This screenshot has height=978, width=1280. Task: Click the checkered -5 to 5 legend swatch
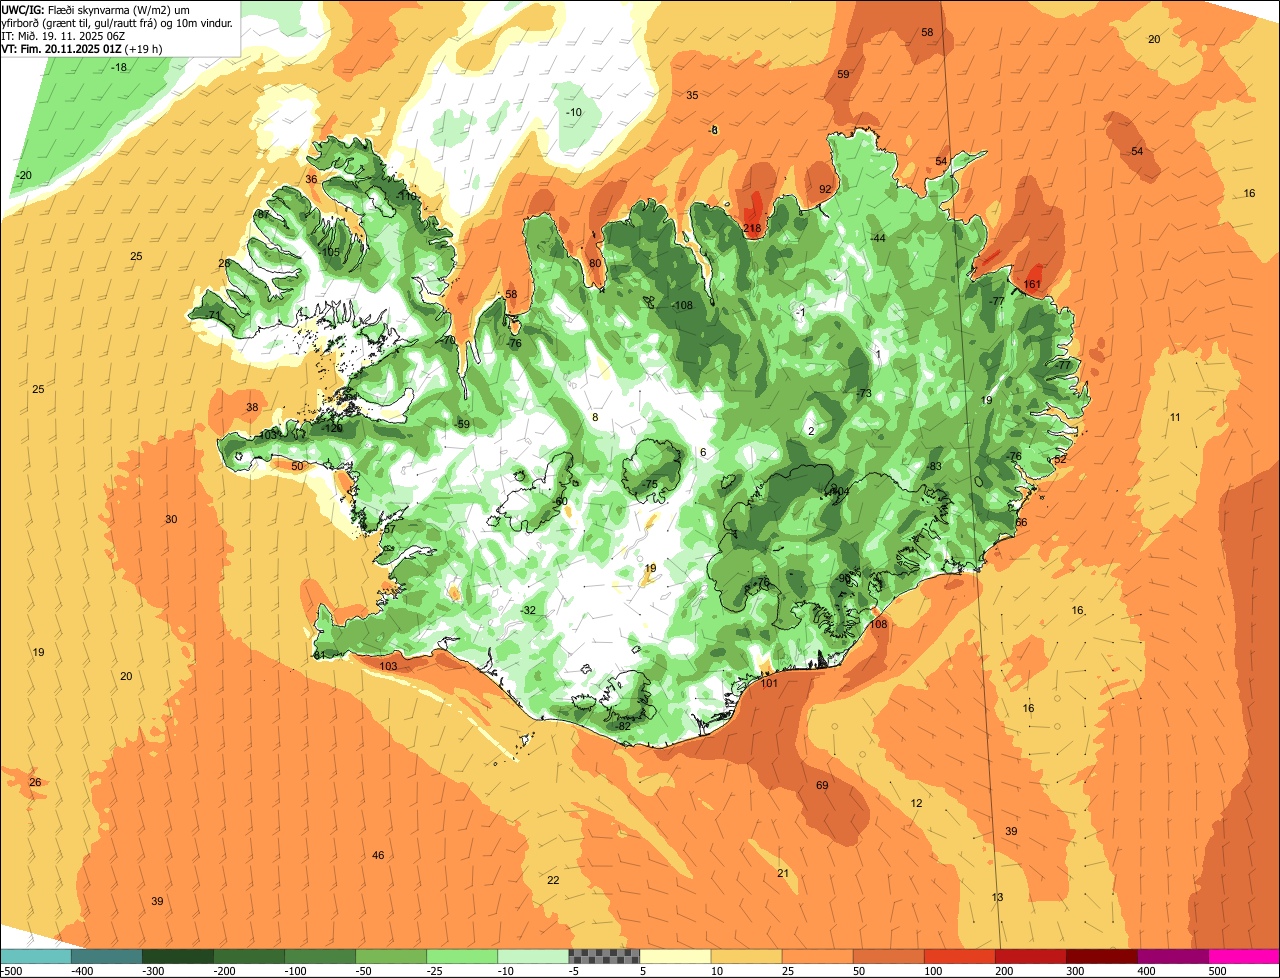(604, 956)
